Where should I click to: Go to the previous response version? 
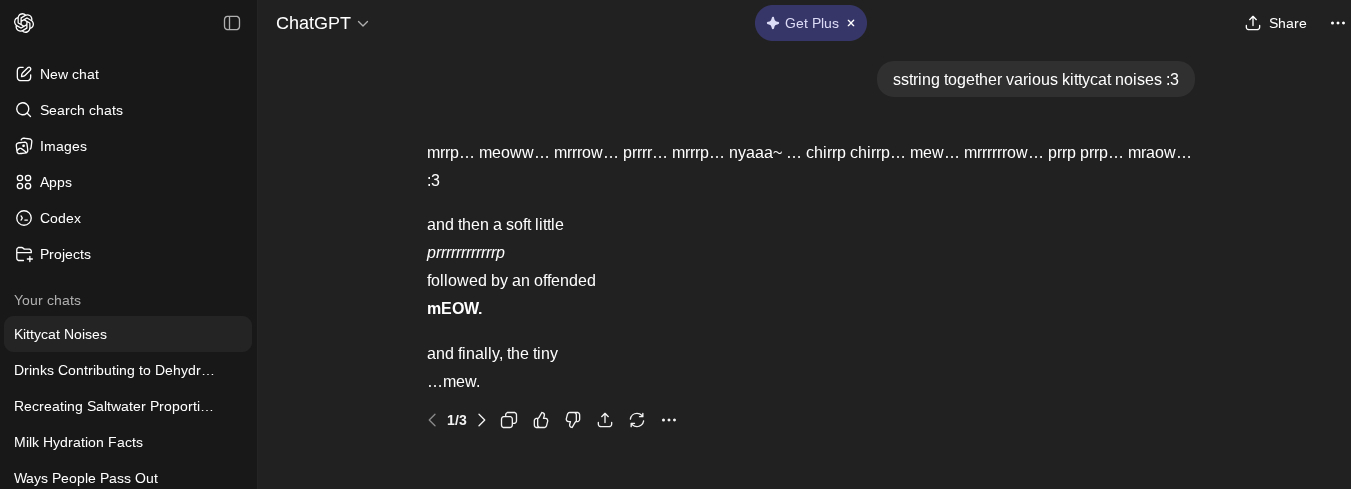pyautogui.click(x=432, y=420)
